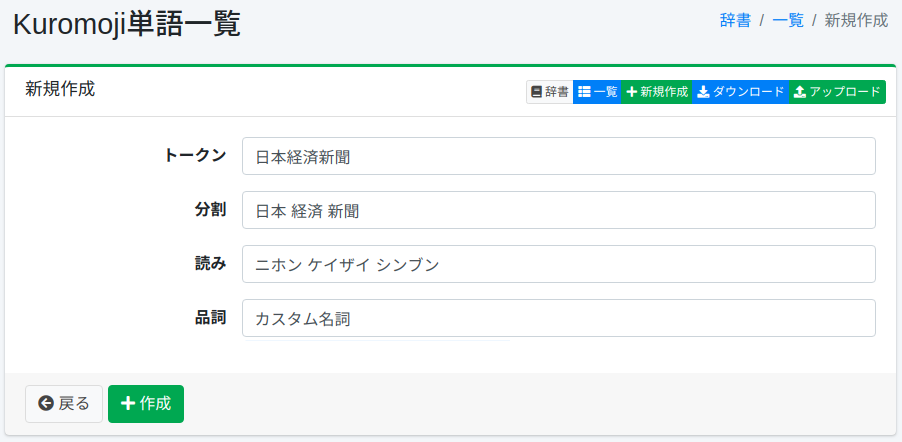Focus the トークン input field

(558, 156)
